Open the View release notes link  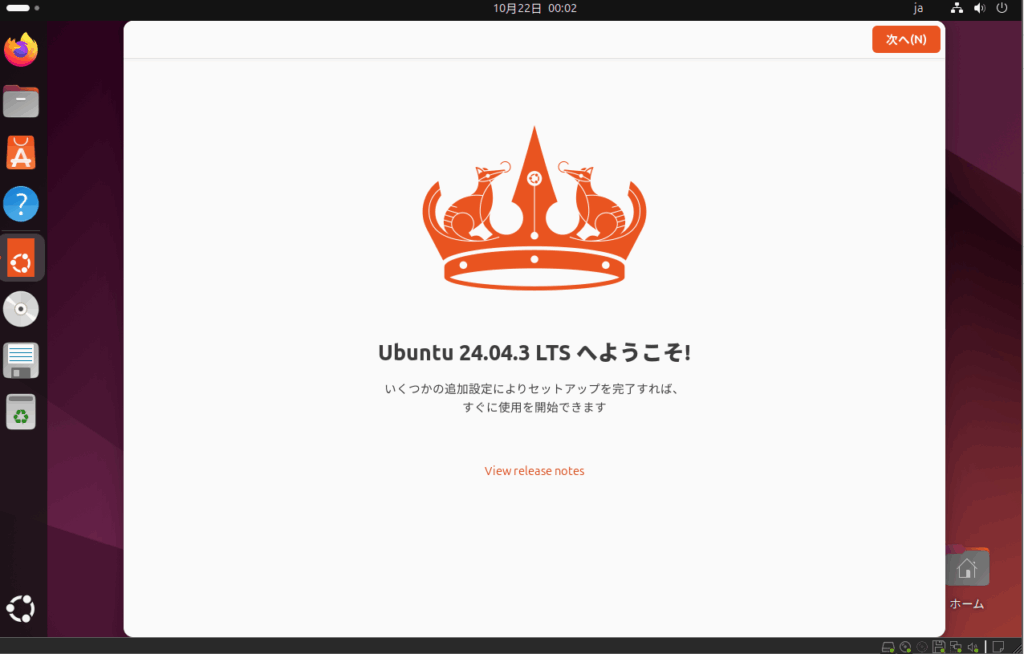534,471
